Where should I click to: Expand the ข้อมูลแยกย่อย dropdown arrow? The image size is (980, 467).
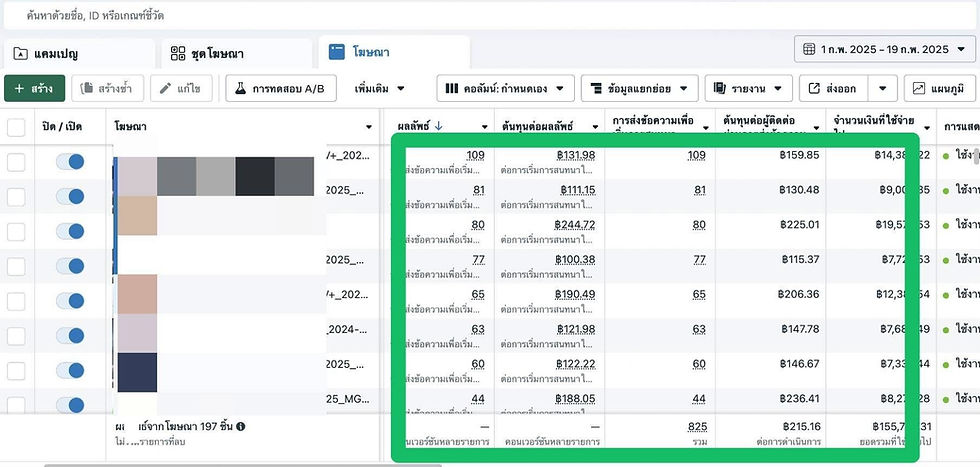tap(684, 88)
